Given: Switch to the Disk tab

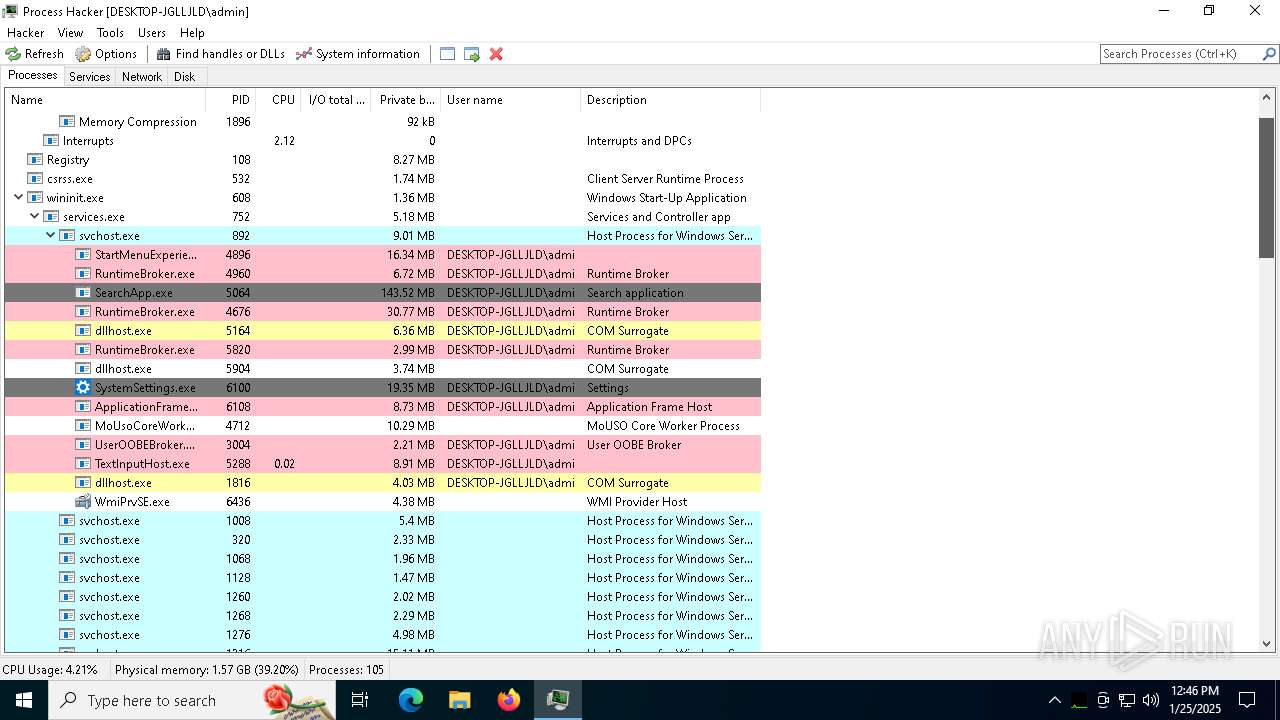Looking at the screenshot, I should [184, 77].
